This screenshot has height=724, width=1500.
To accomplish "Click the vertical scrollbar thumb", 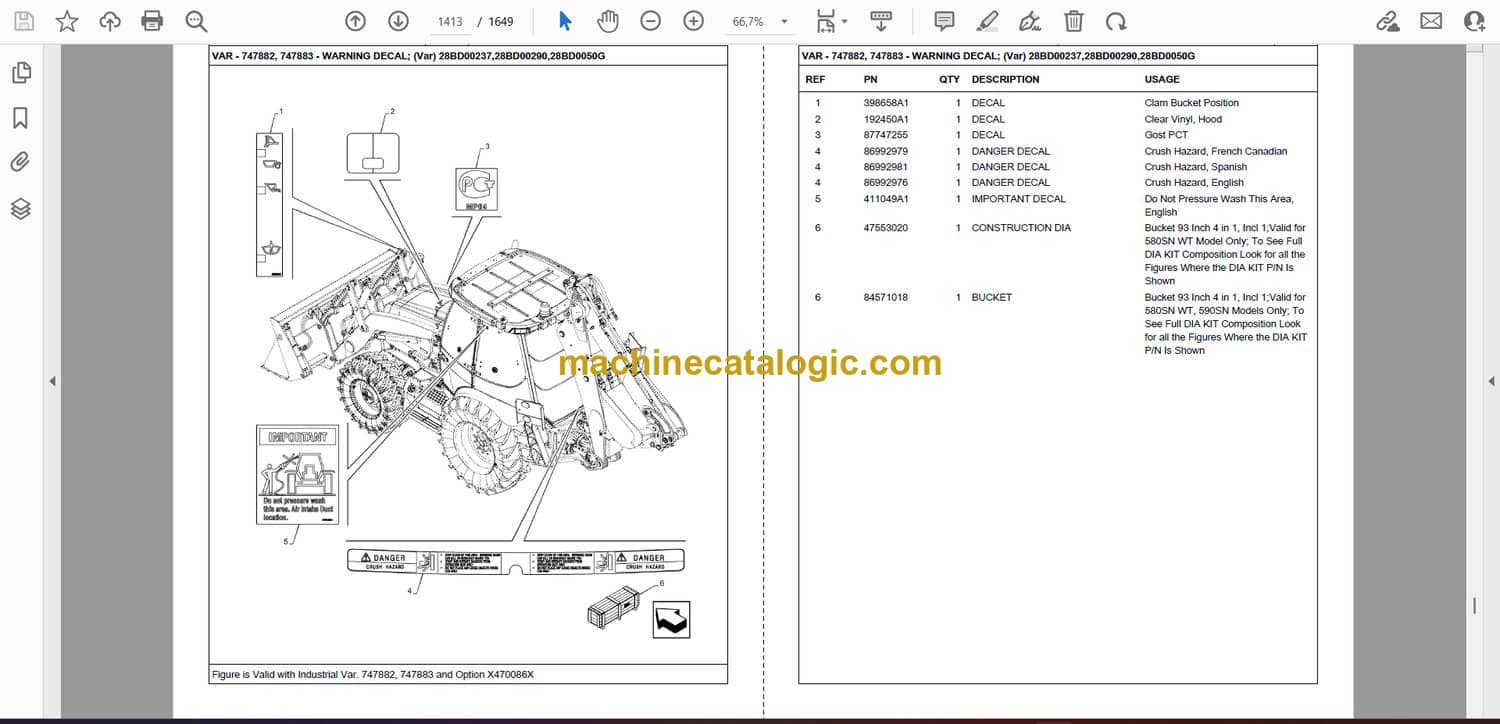I will (1474, 606).
